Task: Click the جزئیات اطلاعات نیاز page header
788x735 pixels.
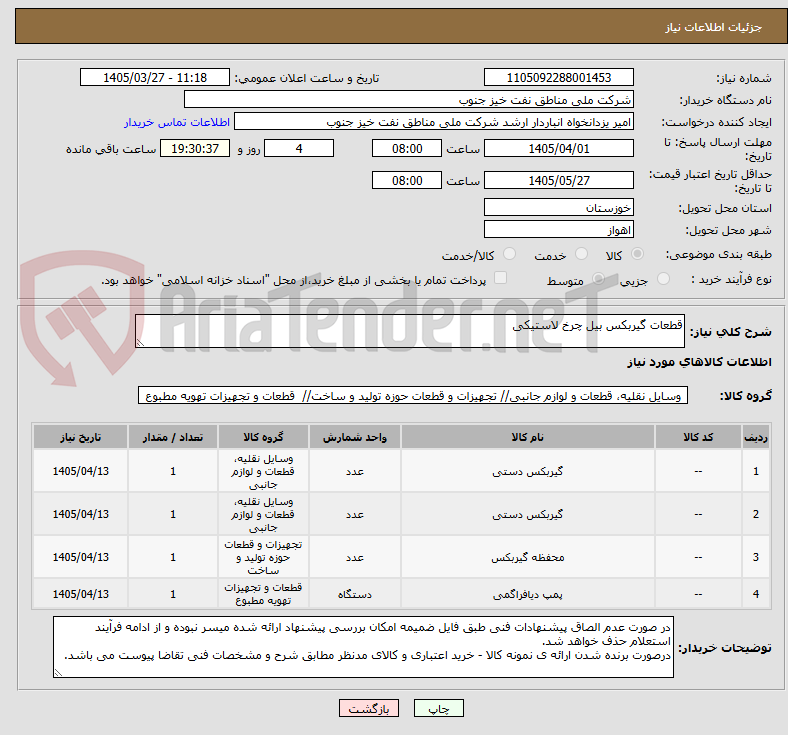Action: [x=714, y=27]
